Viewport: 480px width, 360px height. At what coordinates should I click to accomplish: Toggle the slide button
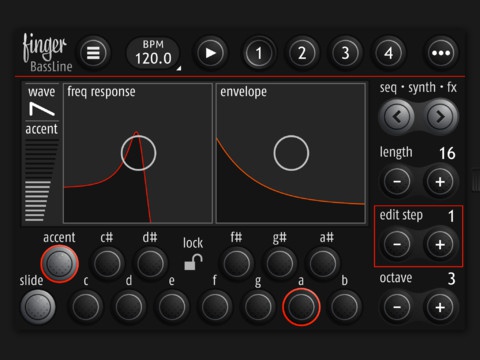38,307
